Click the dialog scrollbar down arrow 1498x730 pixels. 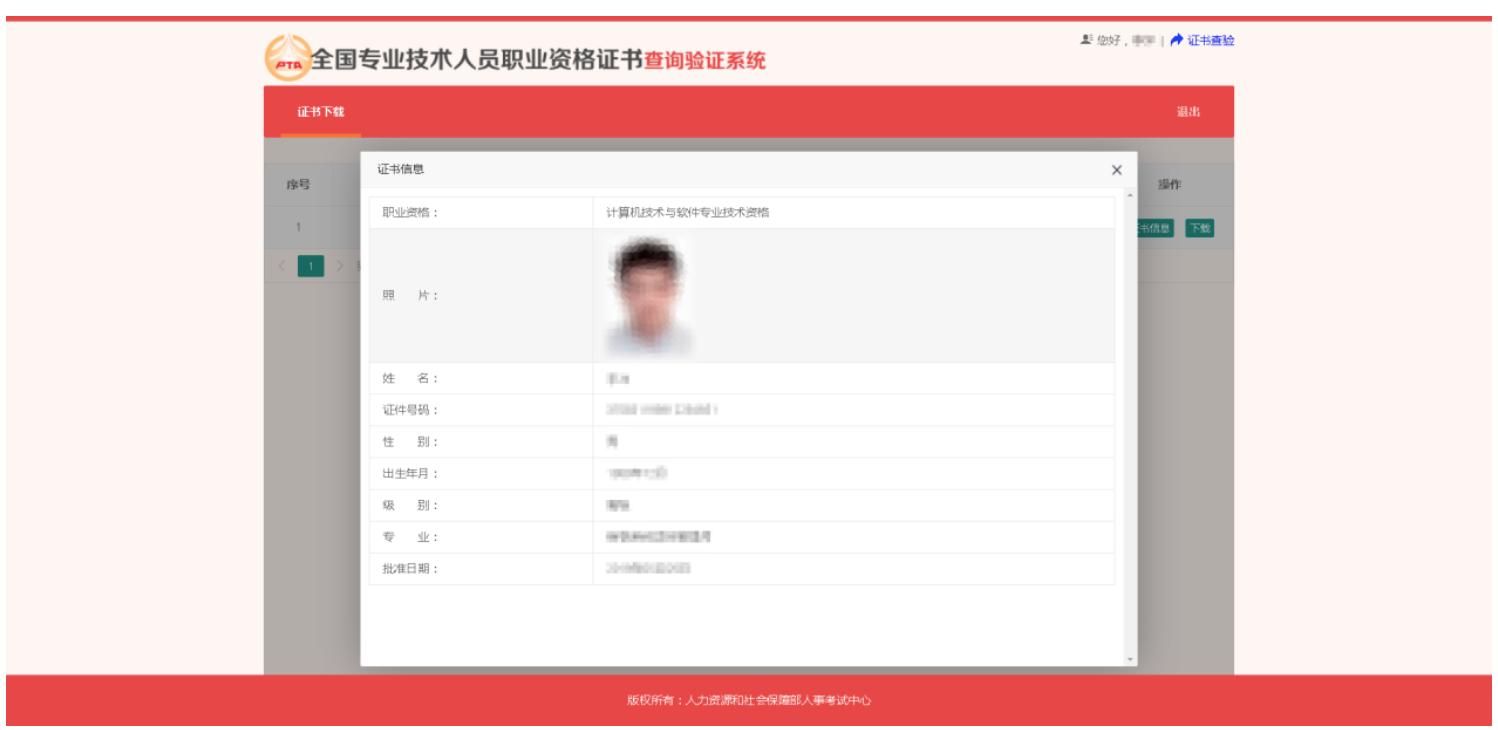click(1130, 659)
